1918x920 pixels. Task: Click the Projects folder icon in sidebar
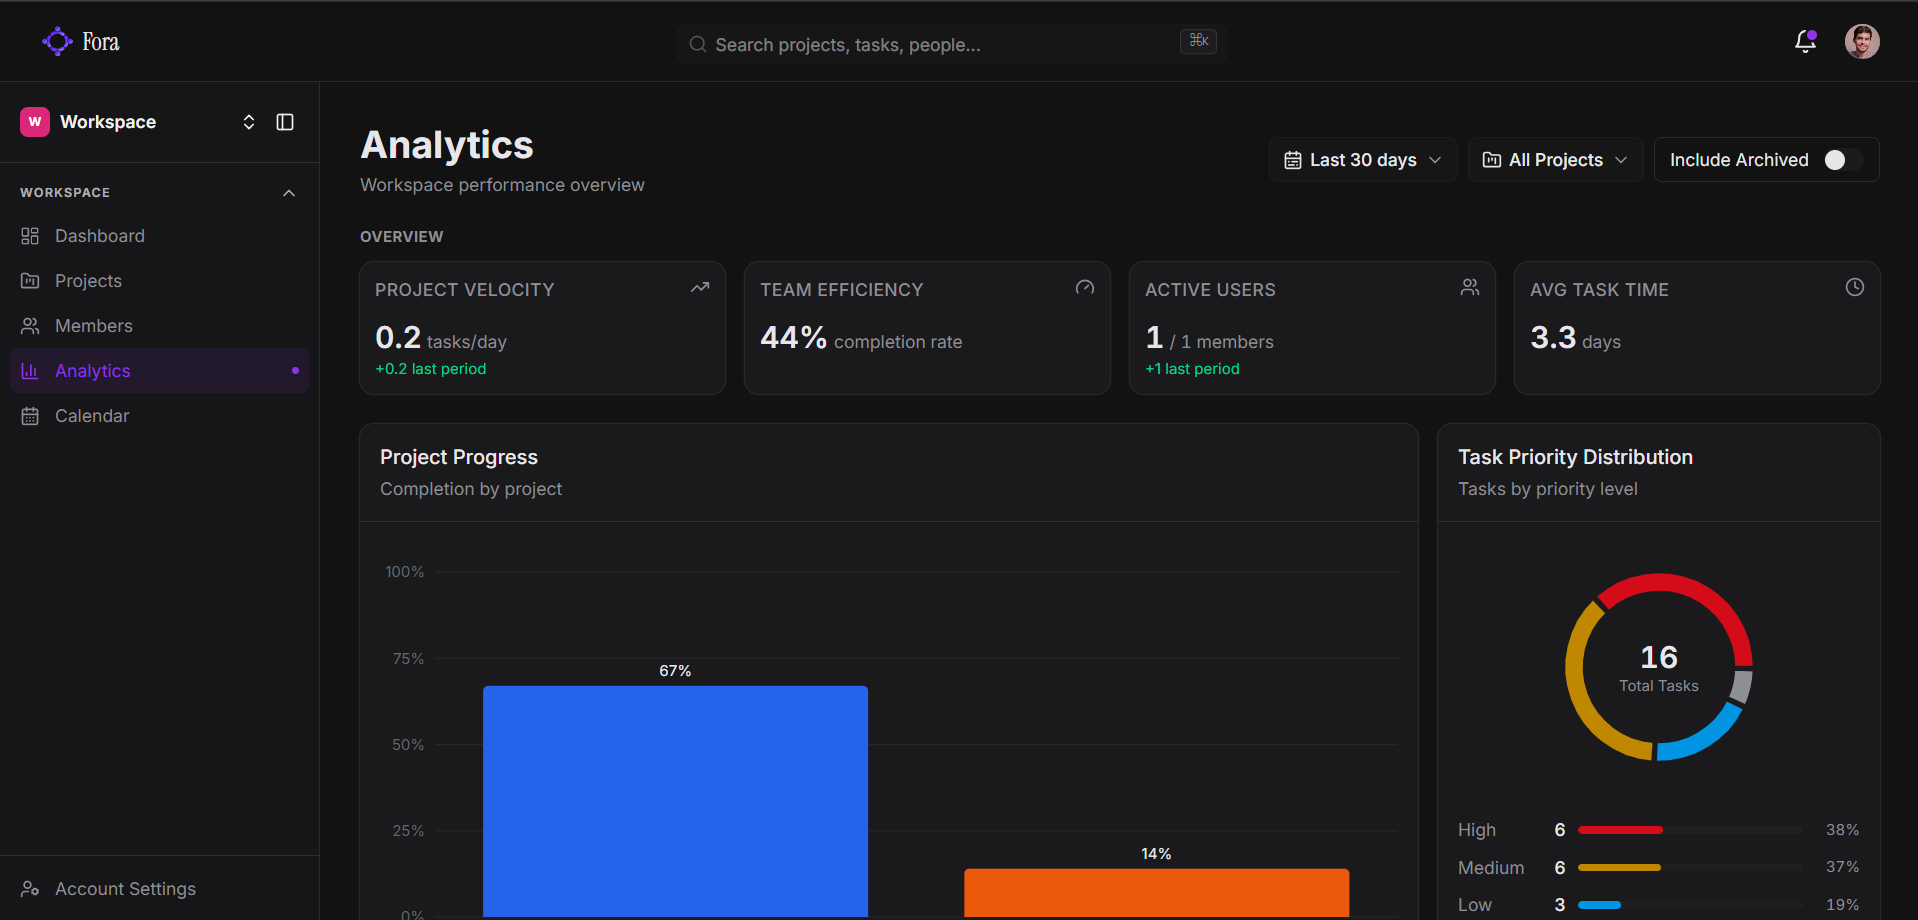coord(30,281)
